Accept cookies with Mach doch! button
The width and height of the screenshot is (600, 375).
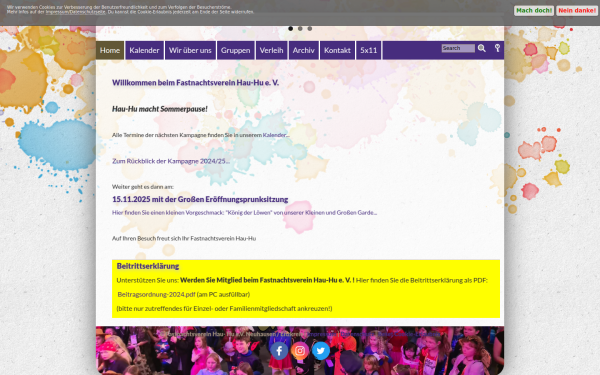(x=534, y=10)
